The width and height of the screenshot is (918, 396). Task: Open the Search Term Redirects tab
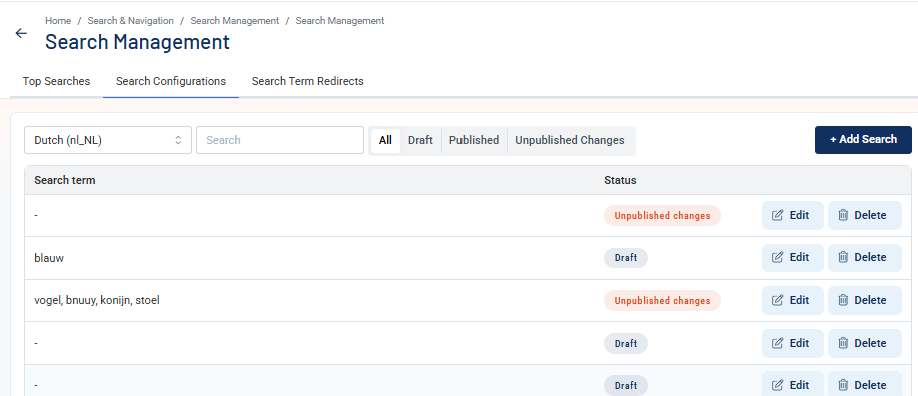307,81
